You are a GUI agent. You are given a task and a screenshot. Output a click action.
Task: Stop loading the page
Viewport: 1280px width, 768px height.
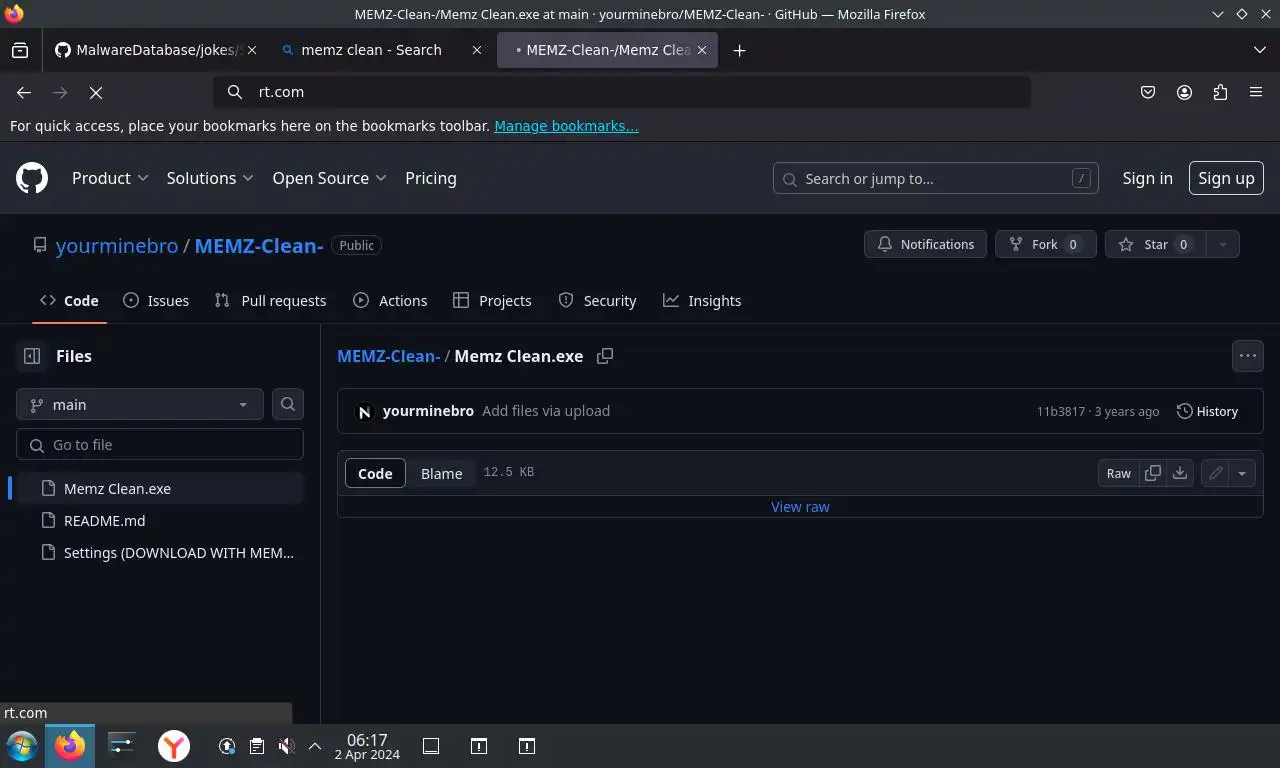[96, 92]
